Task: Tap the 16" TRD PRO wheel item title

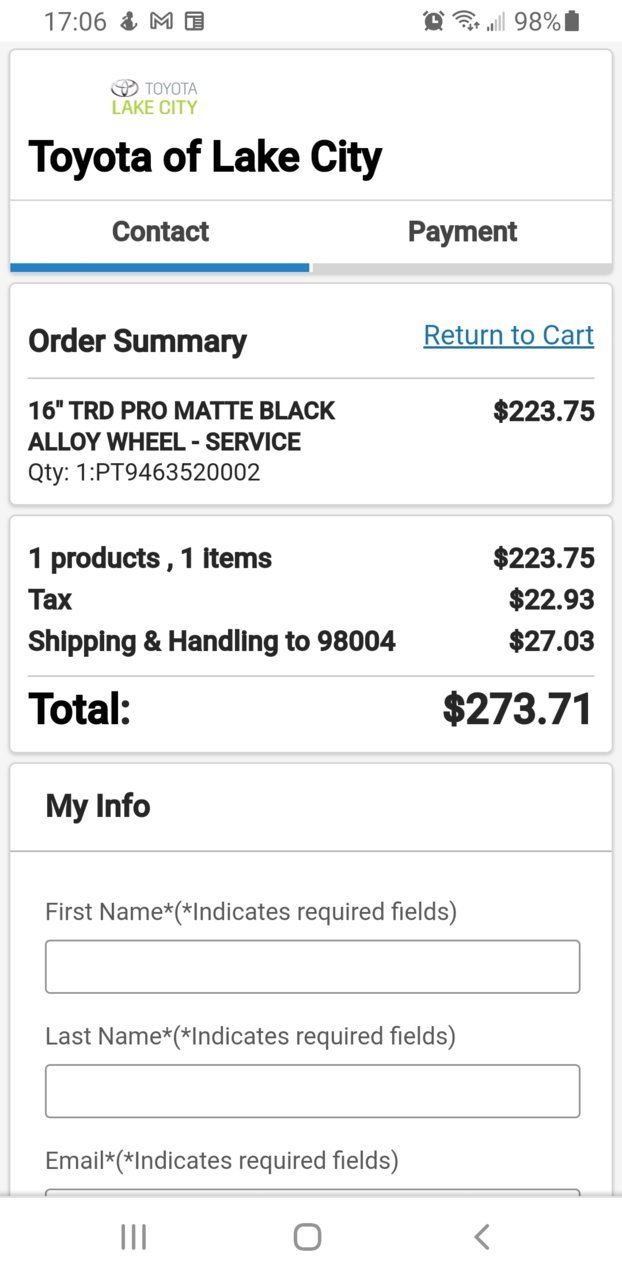Action: pyautogui.click(x=181, y=426)
